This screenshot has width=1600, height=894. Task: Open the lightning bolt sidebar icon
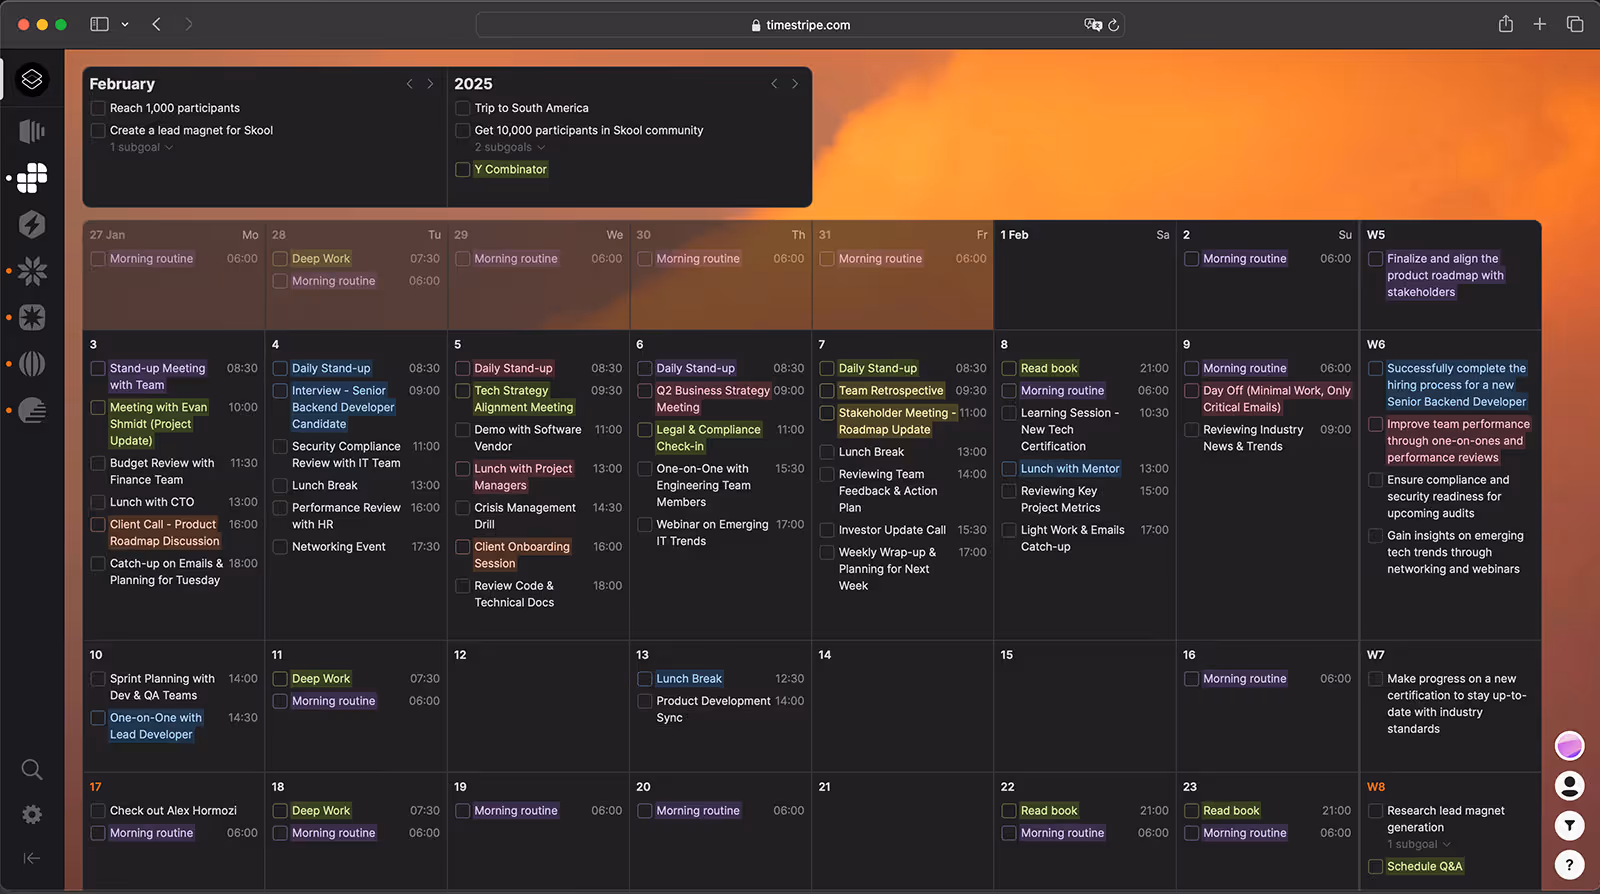32,224
